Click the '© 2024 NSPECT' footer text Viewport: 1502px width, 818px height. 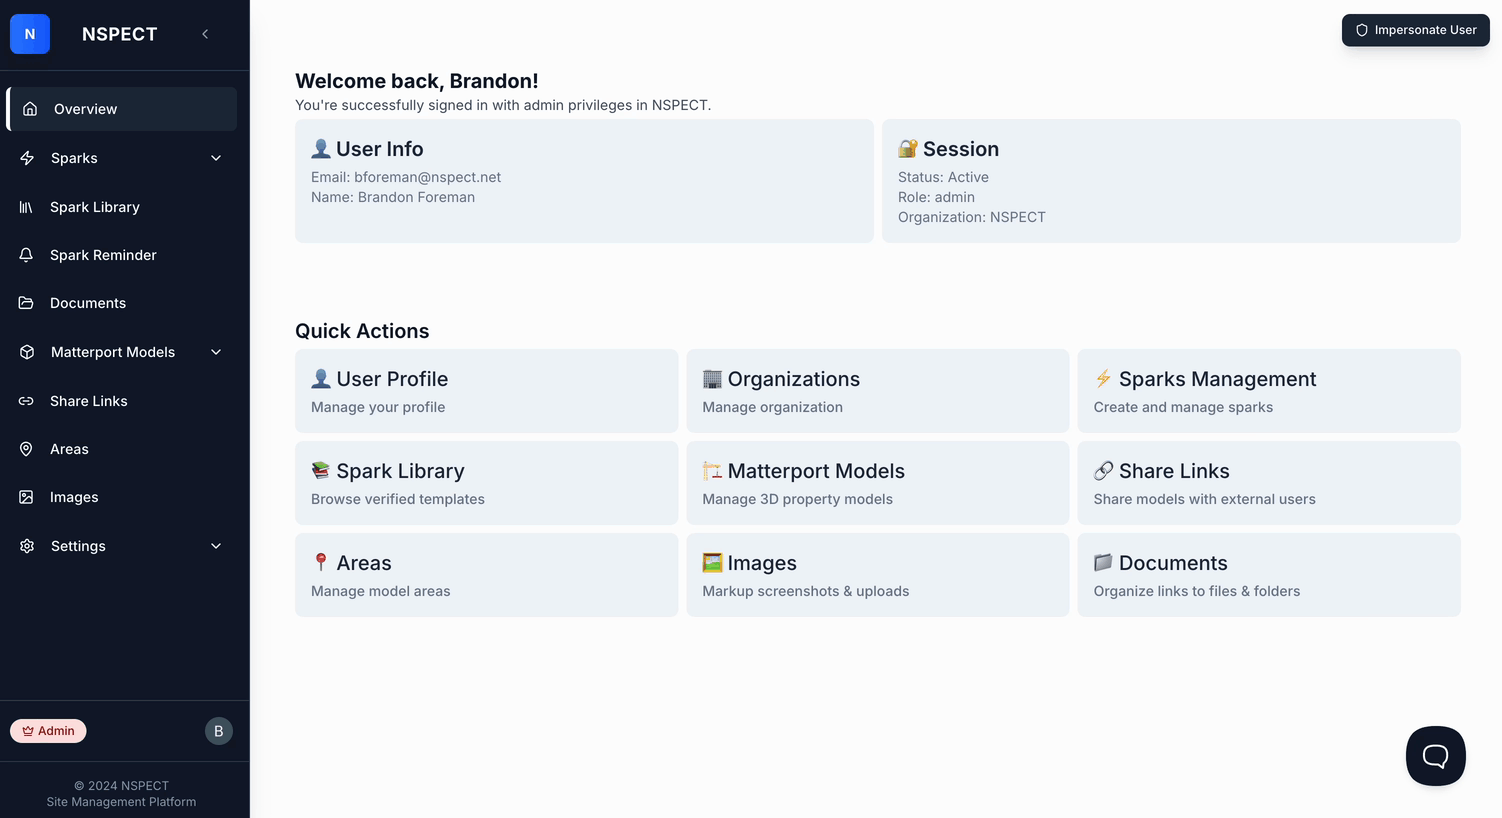pyautogui.click(x=122, y=786)
